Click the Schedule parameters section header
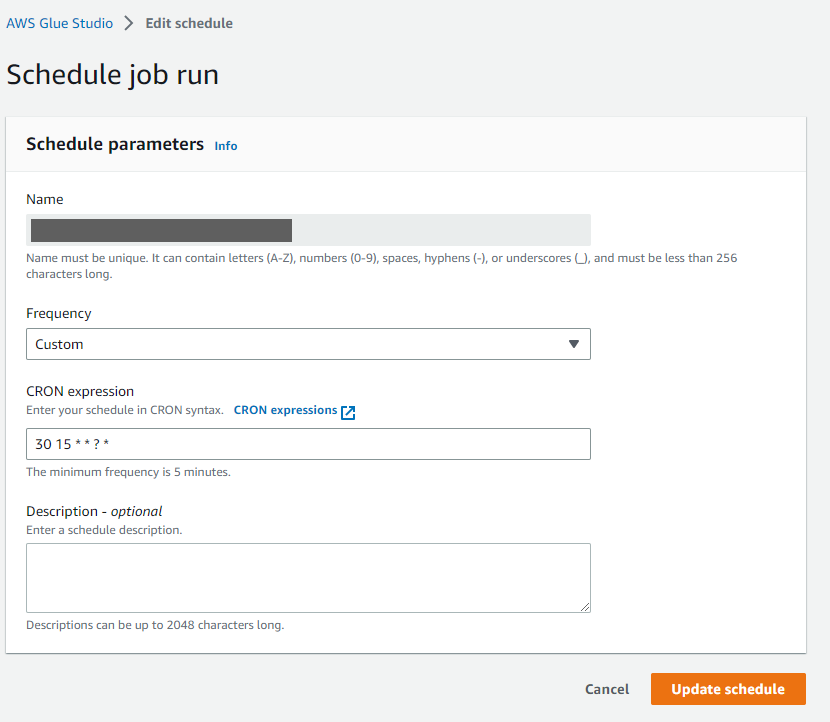The width and height of the screenshot is (830, 722). [115, 144]
